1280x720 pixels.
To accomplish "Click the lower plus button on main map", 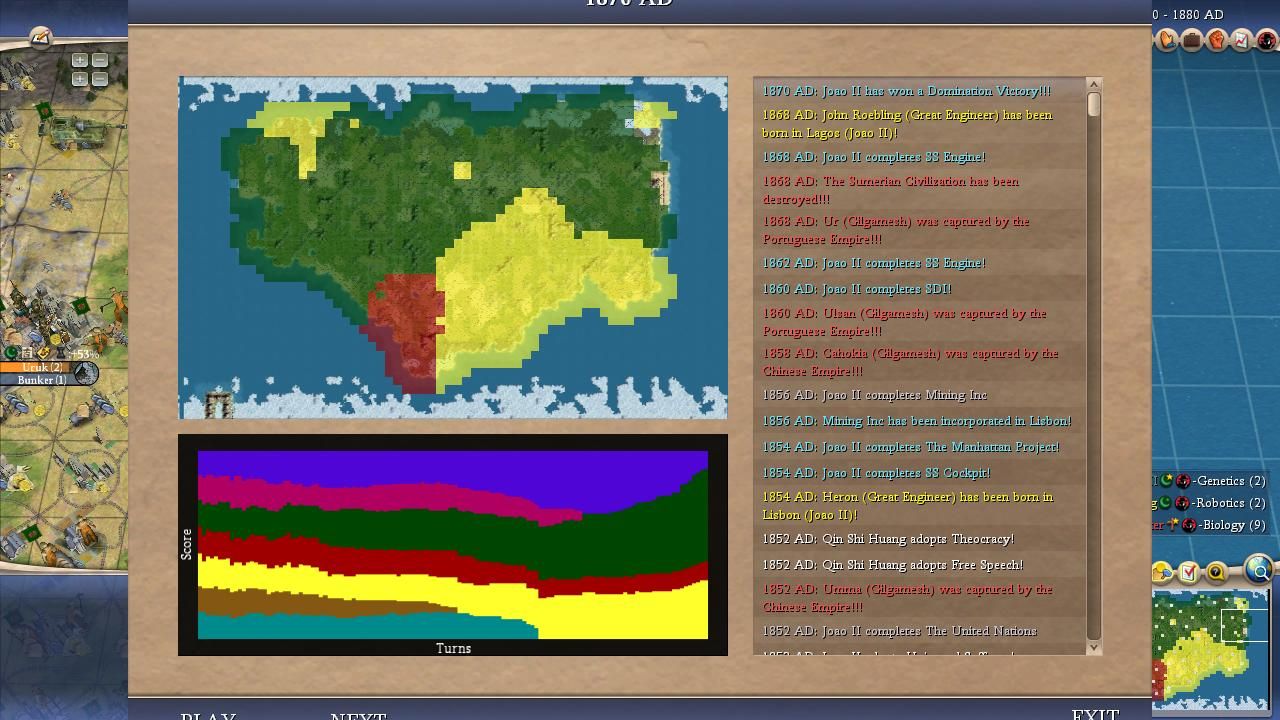I will pos(80,79).
